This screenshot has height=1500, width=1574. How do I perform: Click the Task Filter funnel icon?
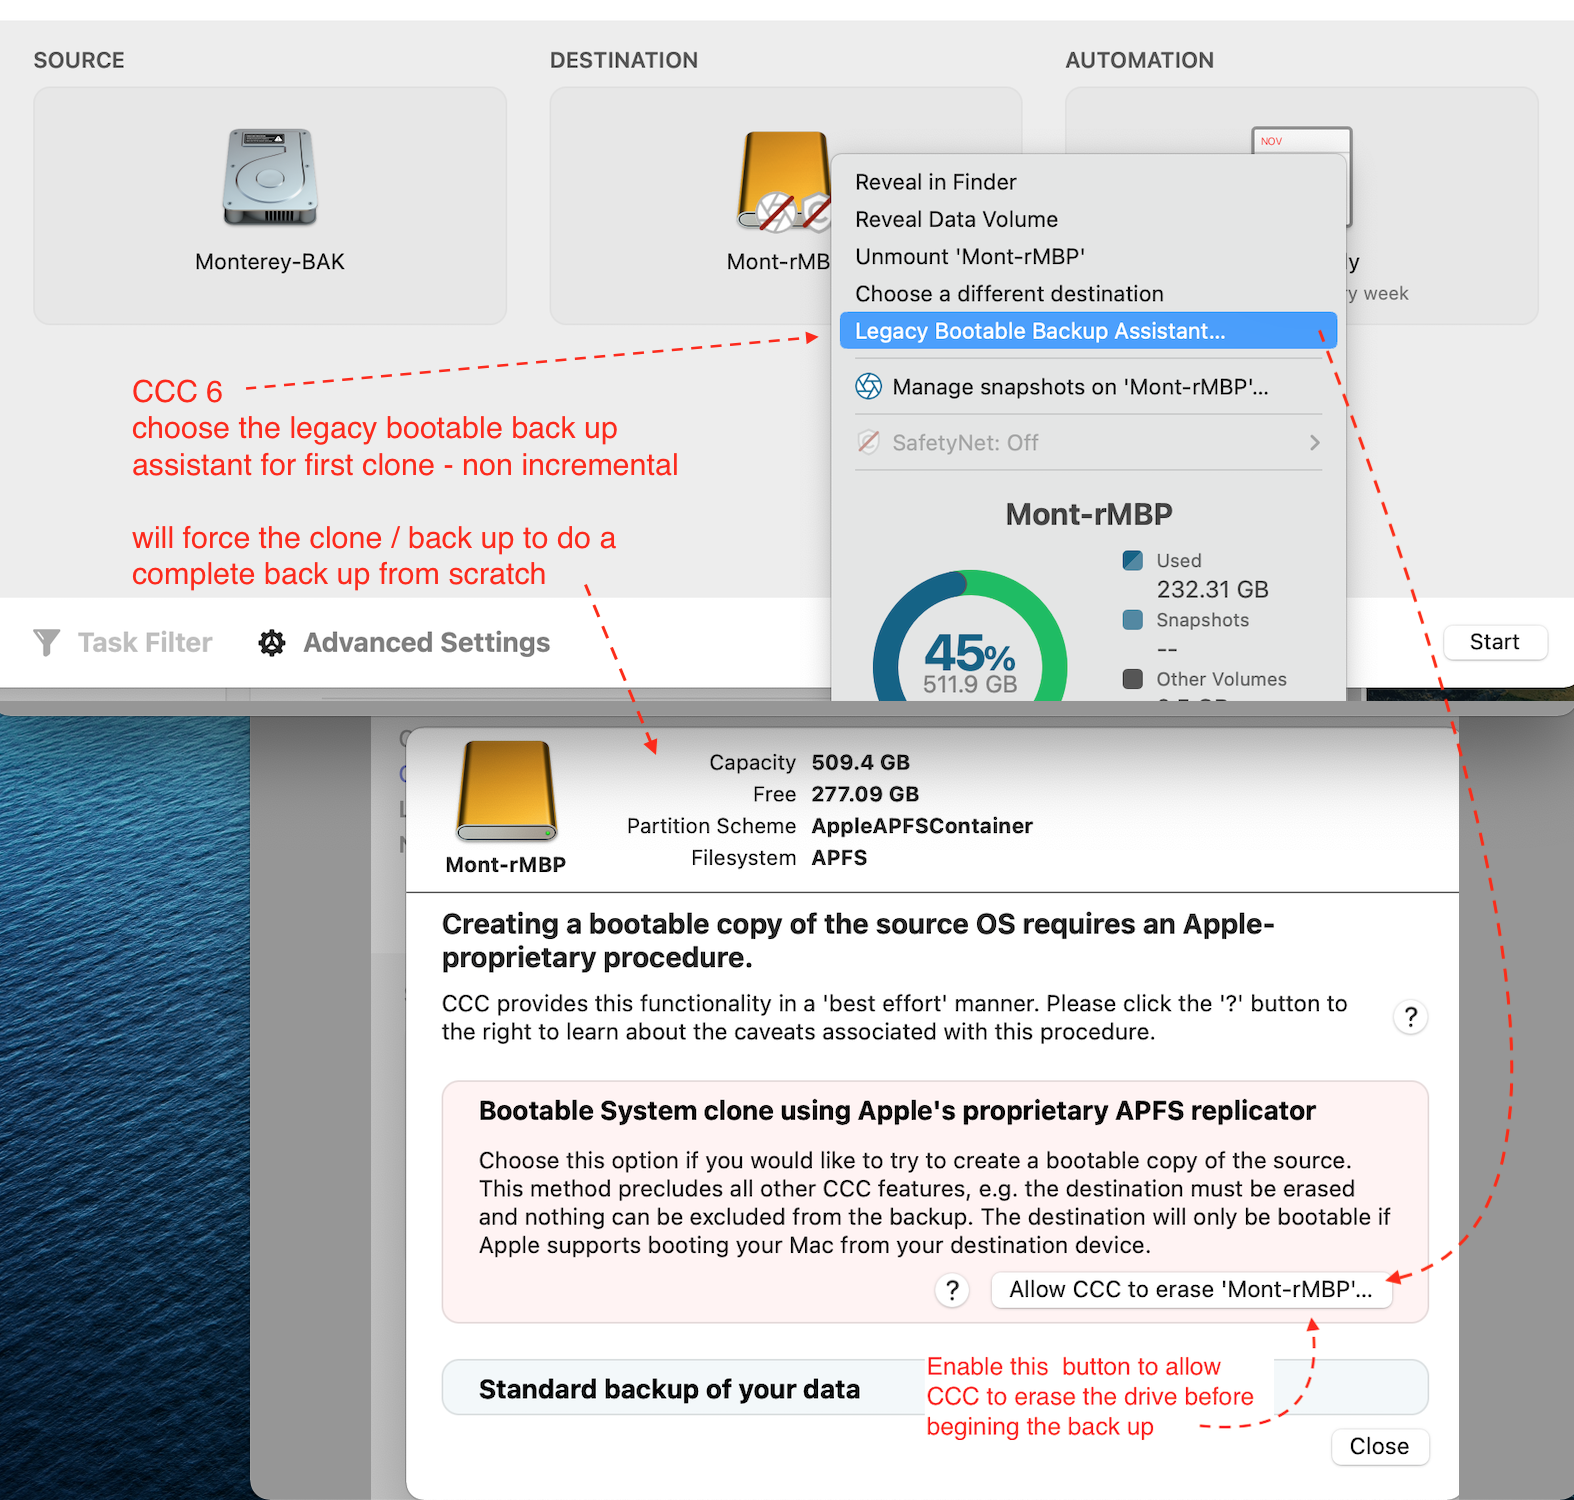47,642
